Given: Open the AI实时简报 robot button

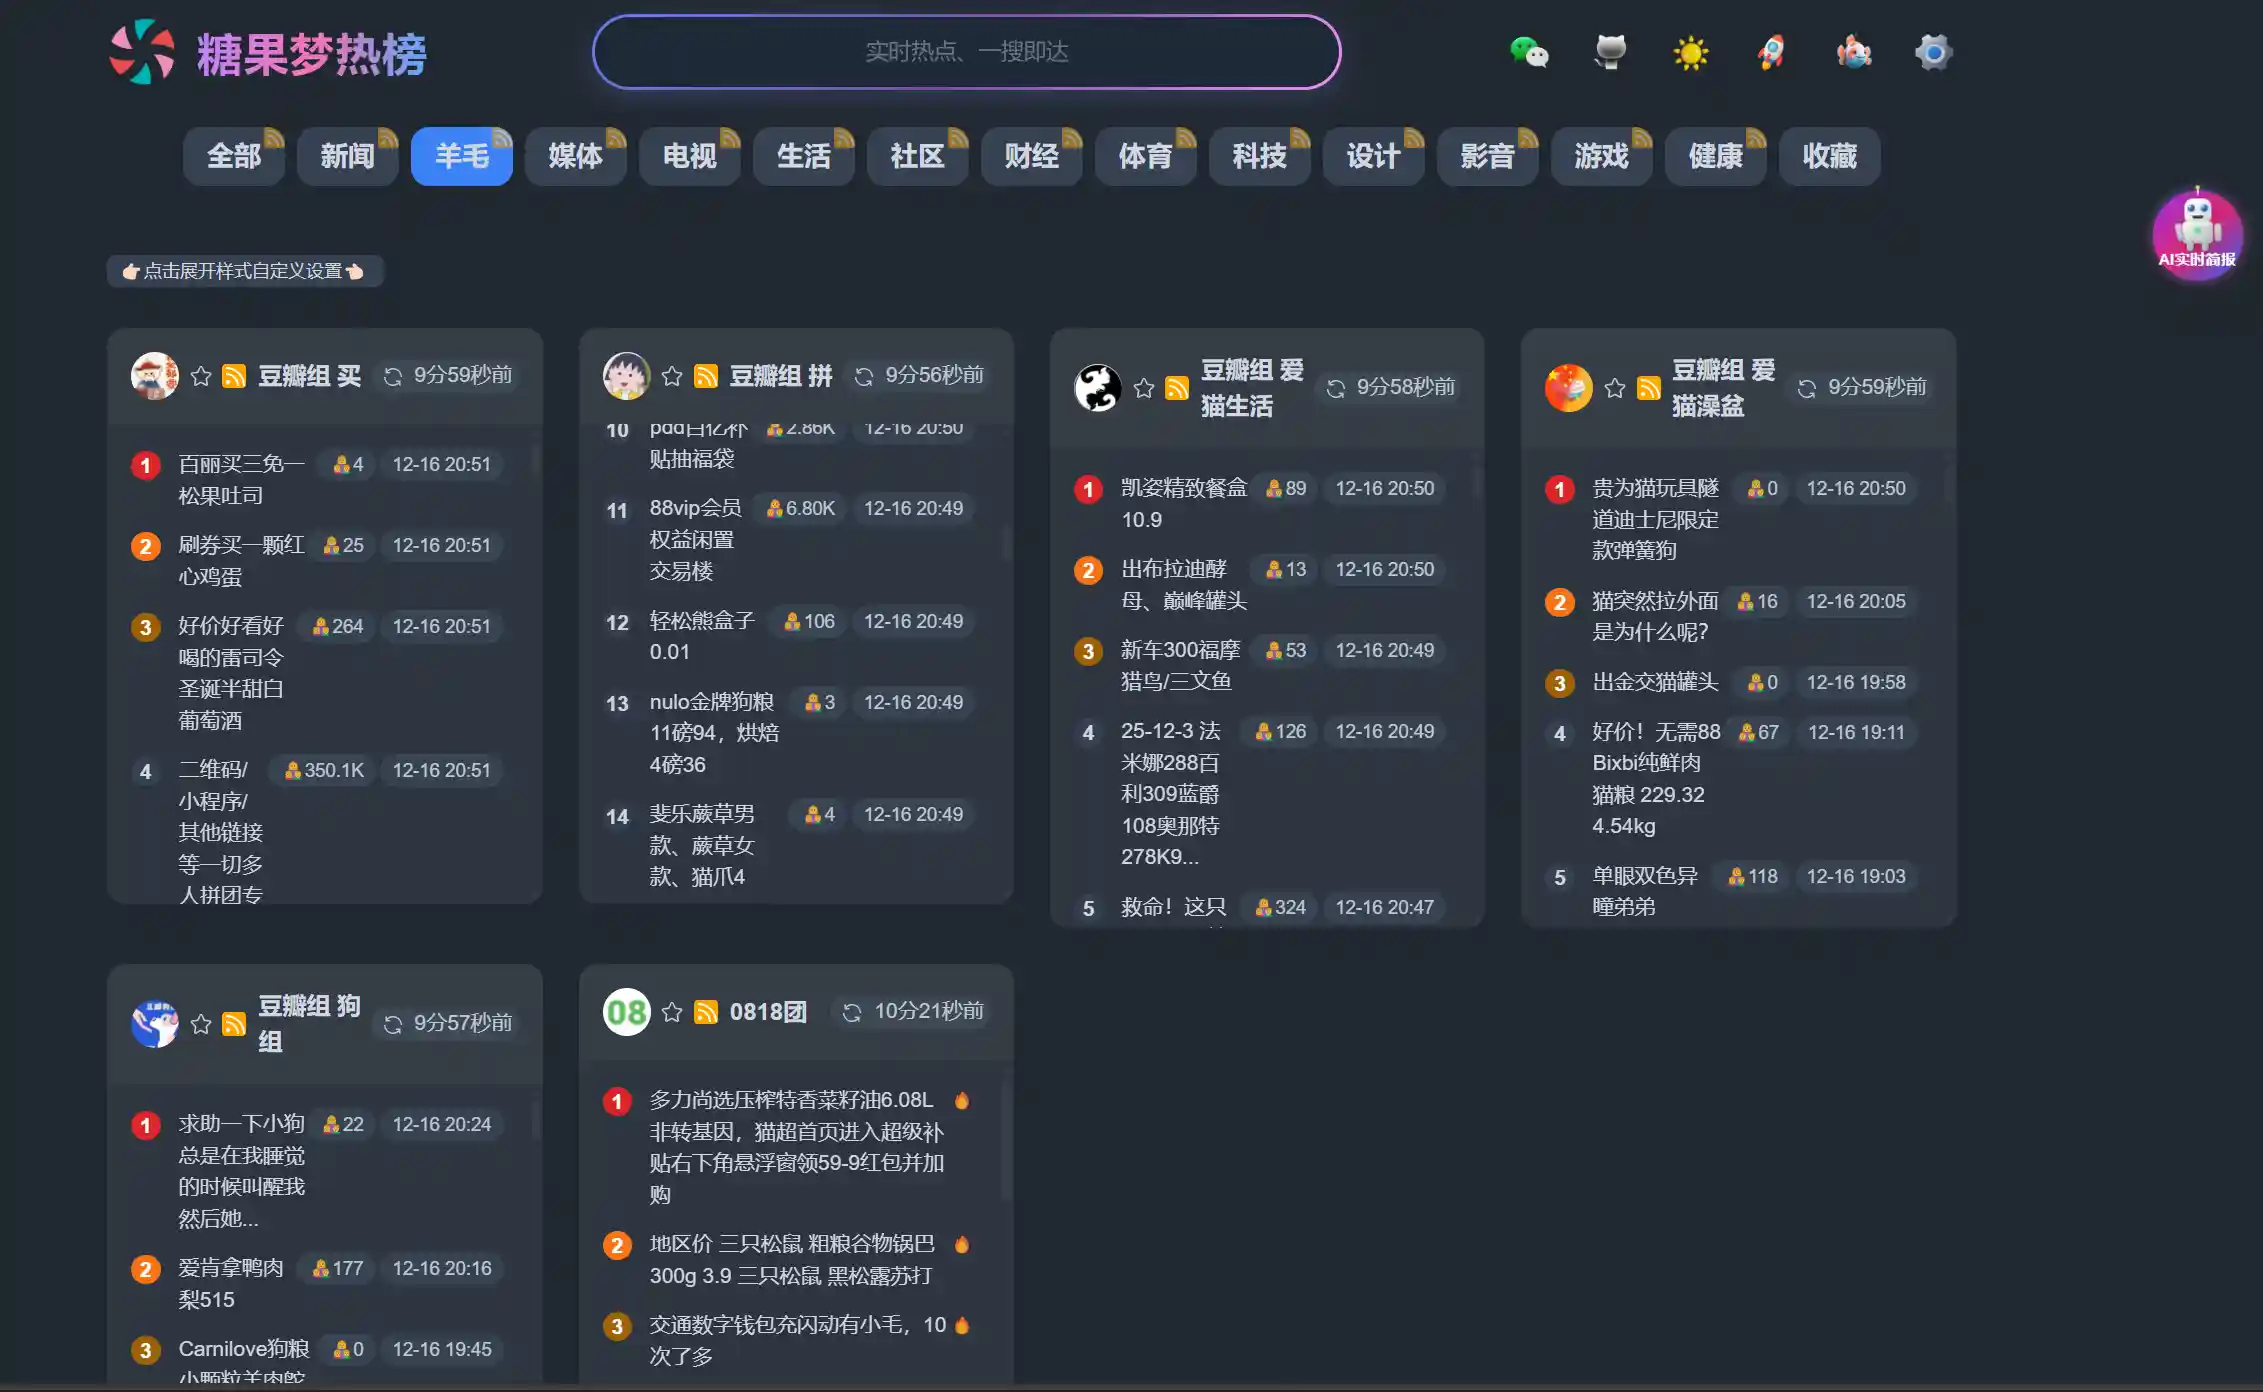Looking at the screenshot, I should pyautogui.click(x=2197, y=235).
